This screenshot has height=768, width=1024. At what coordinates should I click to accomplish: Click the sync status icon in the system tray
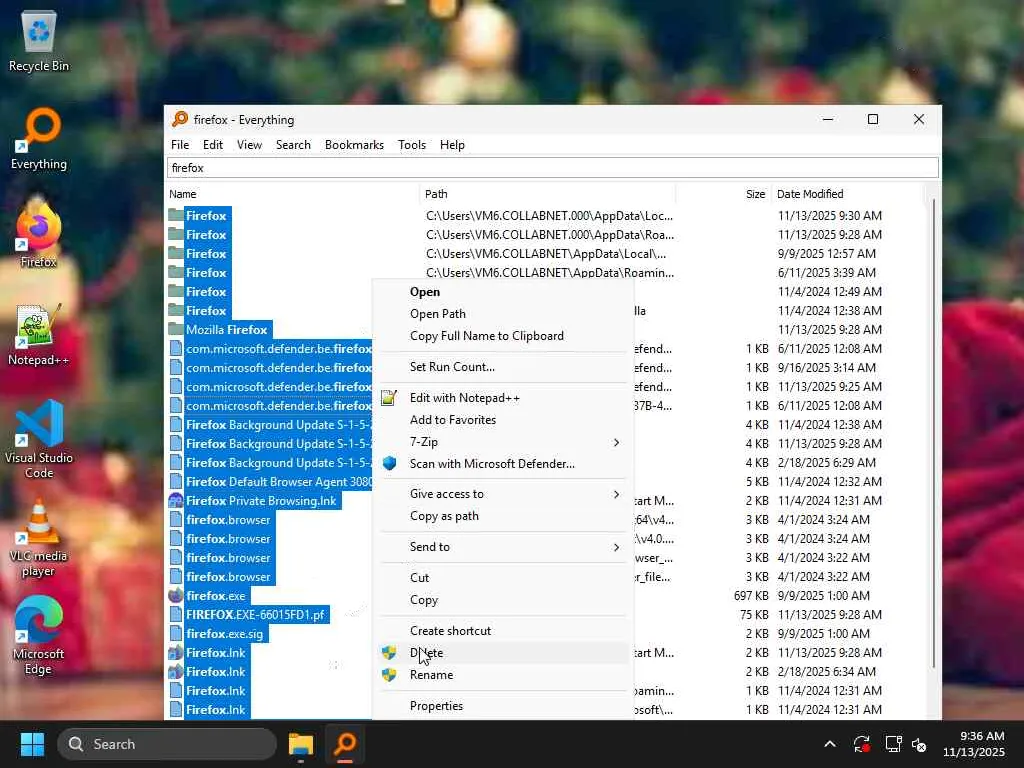coord(861,744)
